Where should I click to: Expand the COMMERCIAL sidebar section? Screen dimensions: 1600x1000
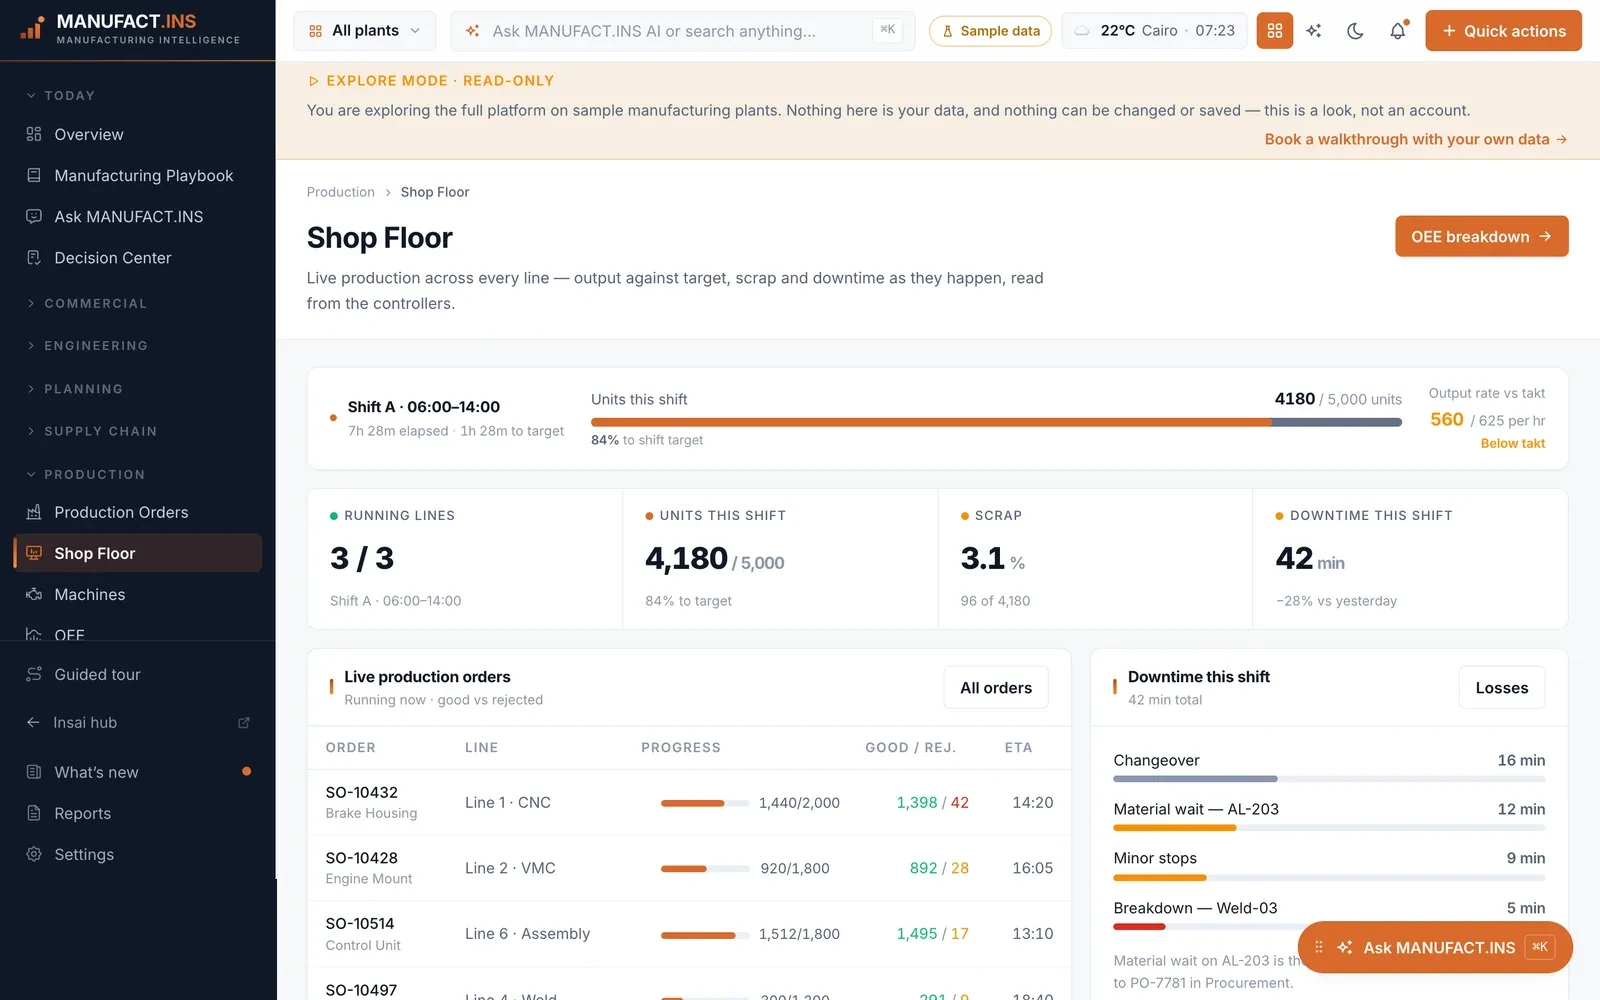coord(87,304)
